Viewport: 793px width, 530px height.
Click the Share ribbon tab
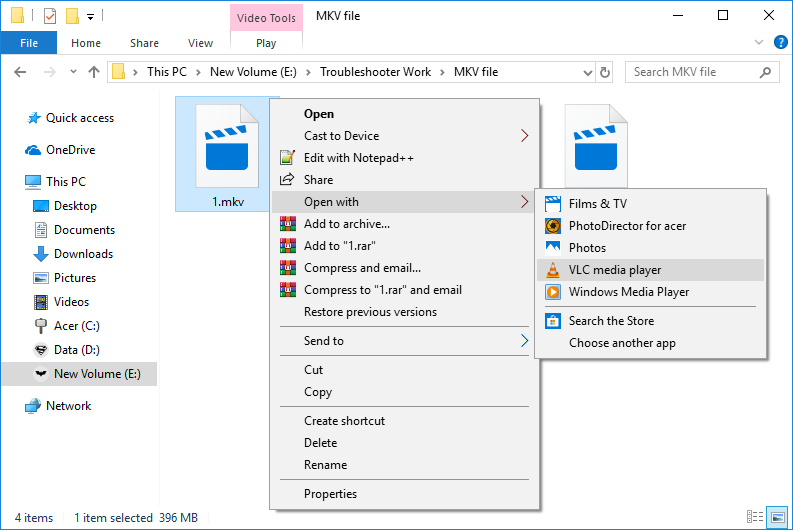click(144, 43)
